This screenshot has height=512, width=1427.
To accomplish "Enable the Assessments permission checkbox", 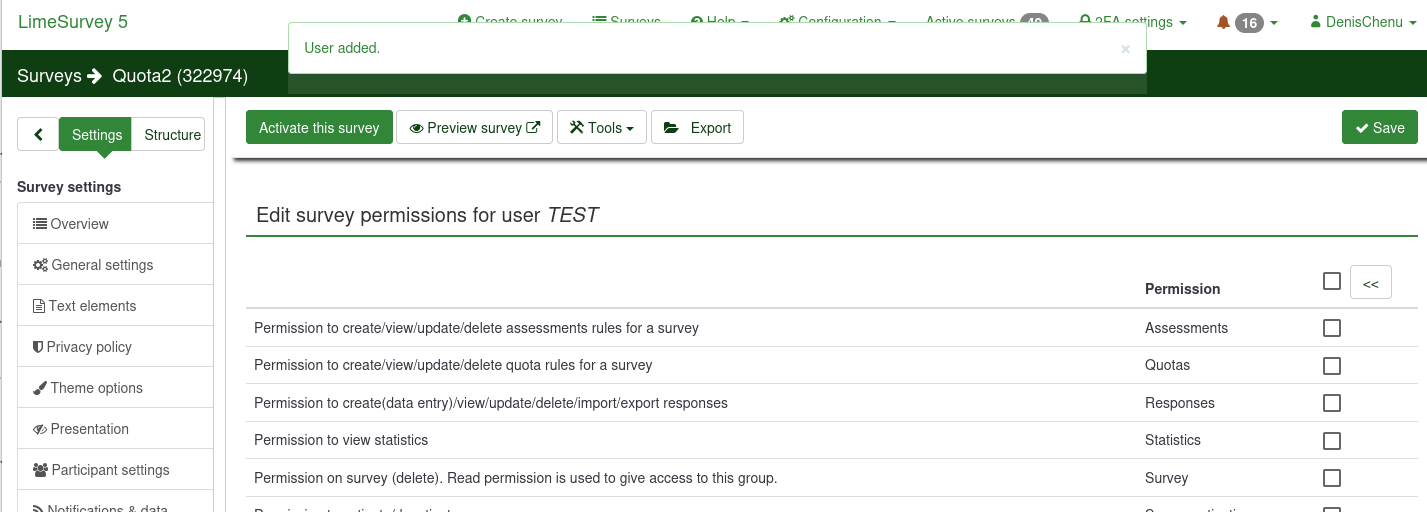I will click(1331, 328).
